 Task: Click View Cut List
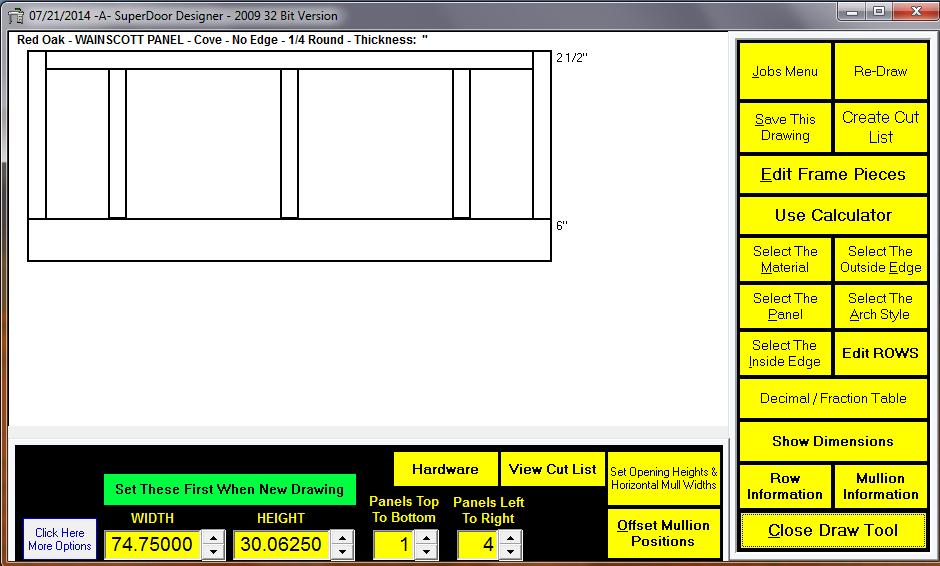pos(553,469)
